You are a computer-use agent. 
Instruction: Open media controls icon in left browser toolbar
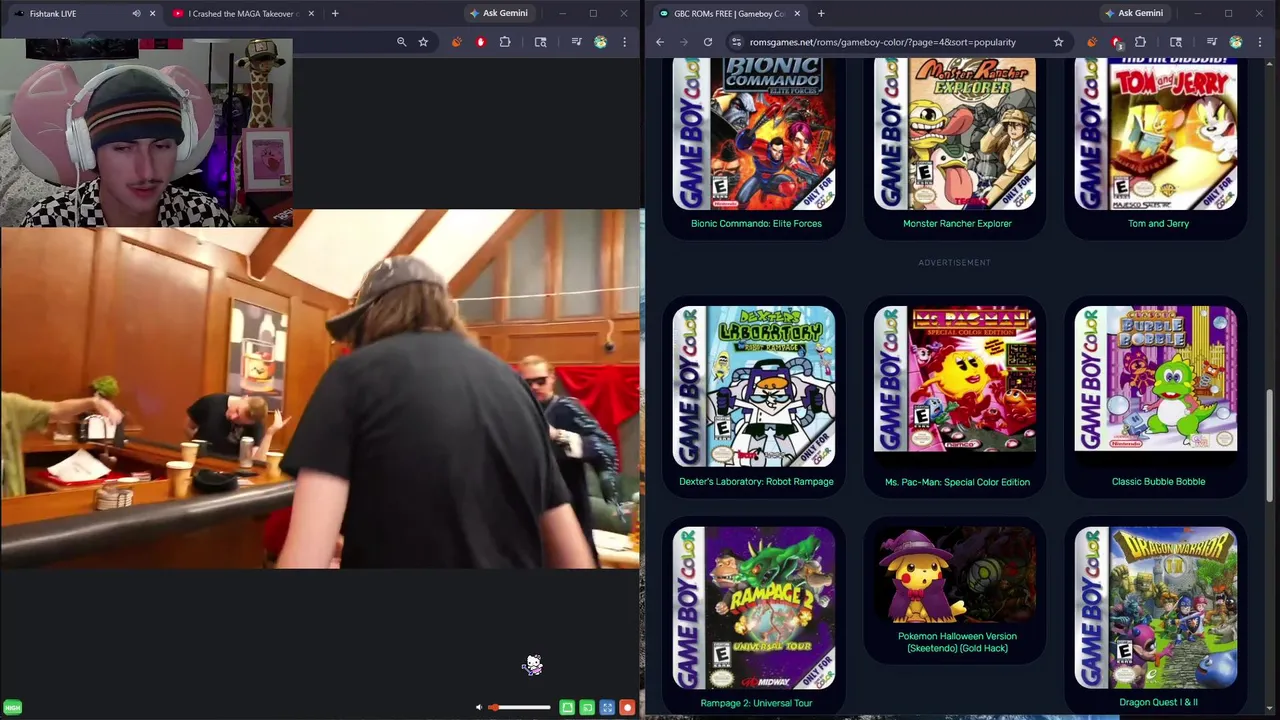(576, 42)
